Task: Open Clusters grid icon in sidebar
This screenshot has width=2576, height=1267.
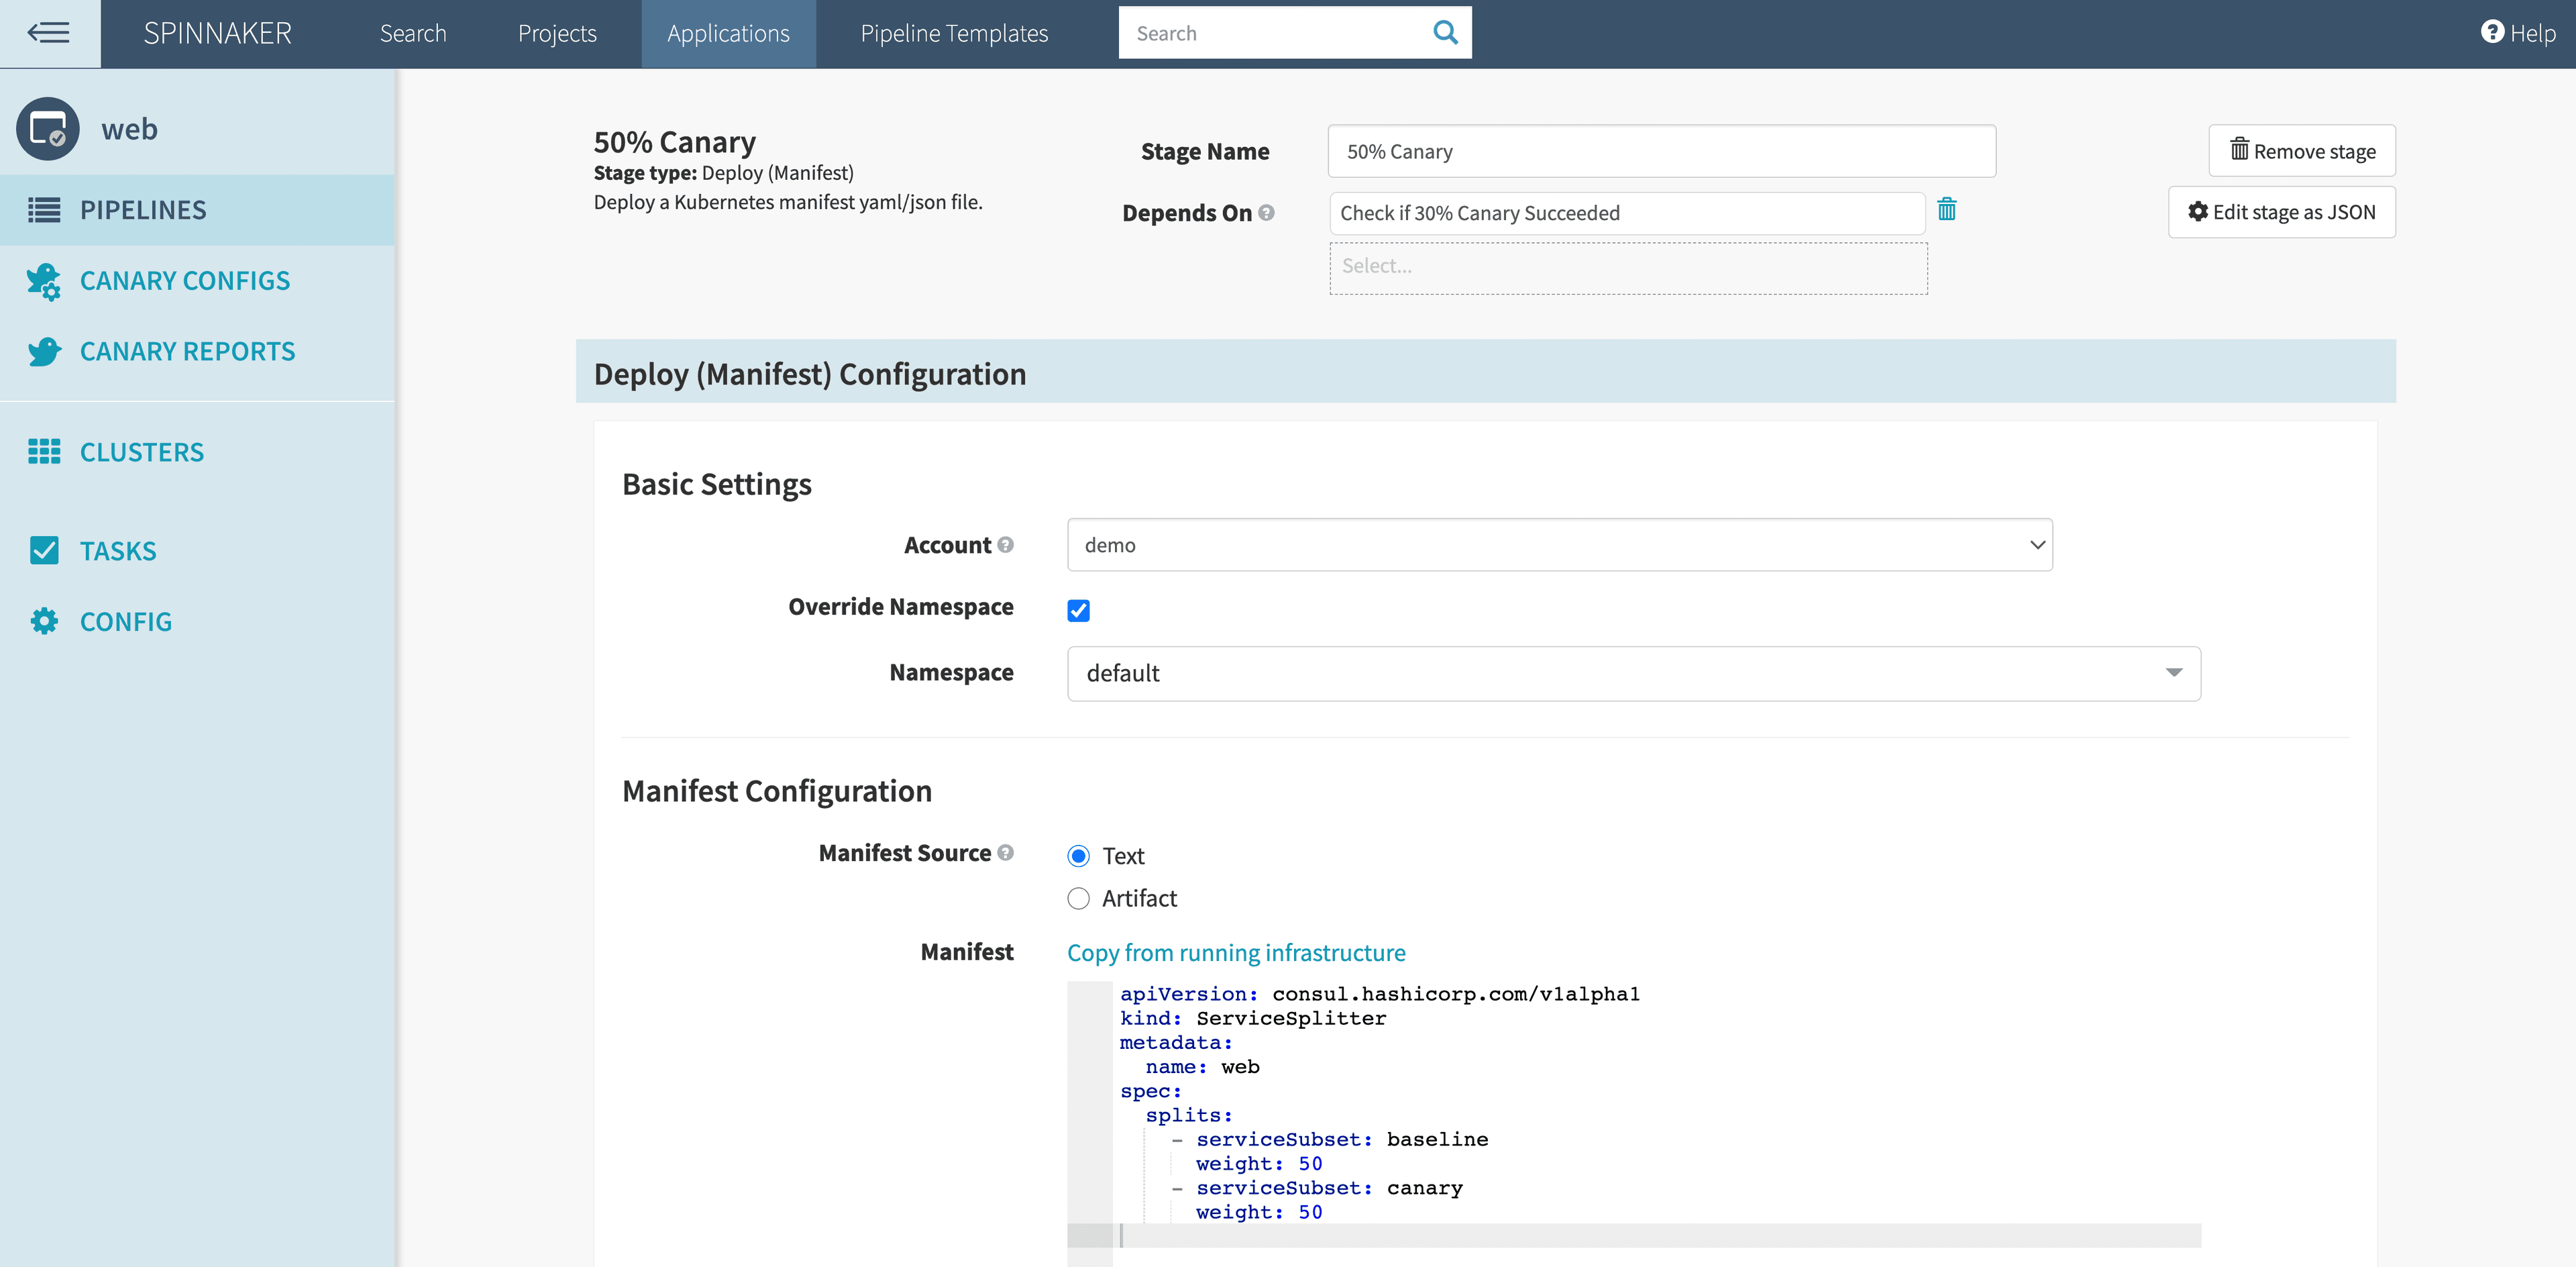Action: pos(44,452)
